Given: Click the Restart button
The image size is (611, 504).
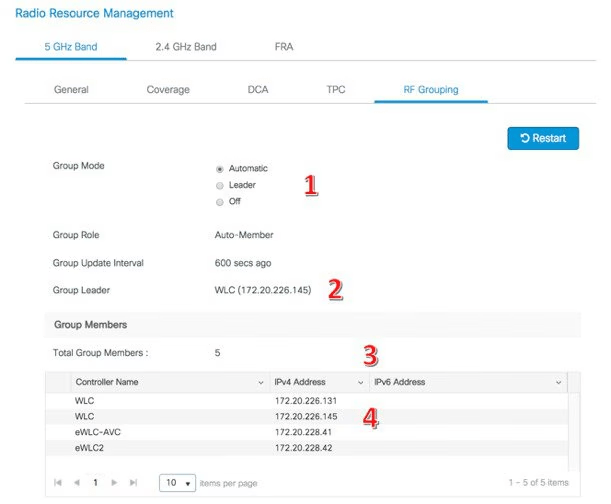Looking at the screenshot, I should click(543, 138).
